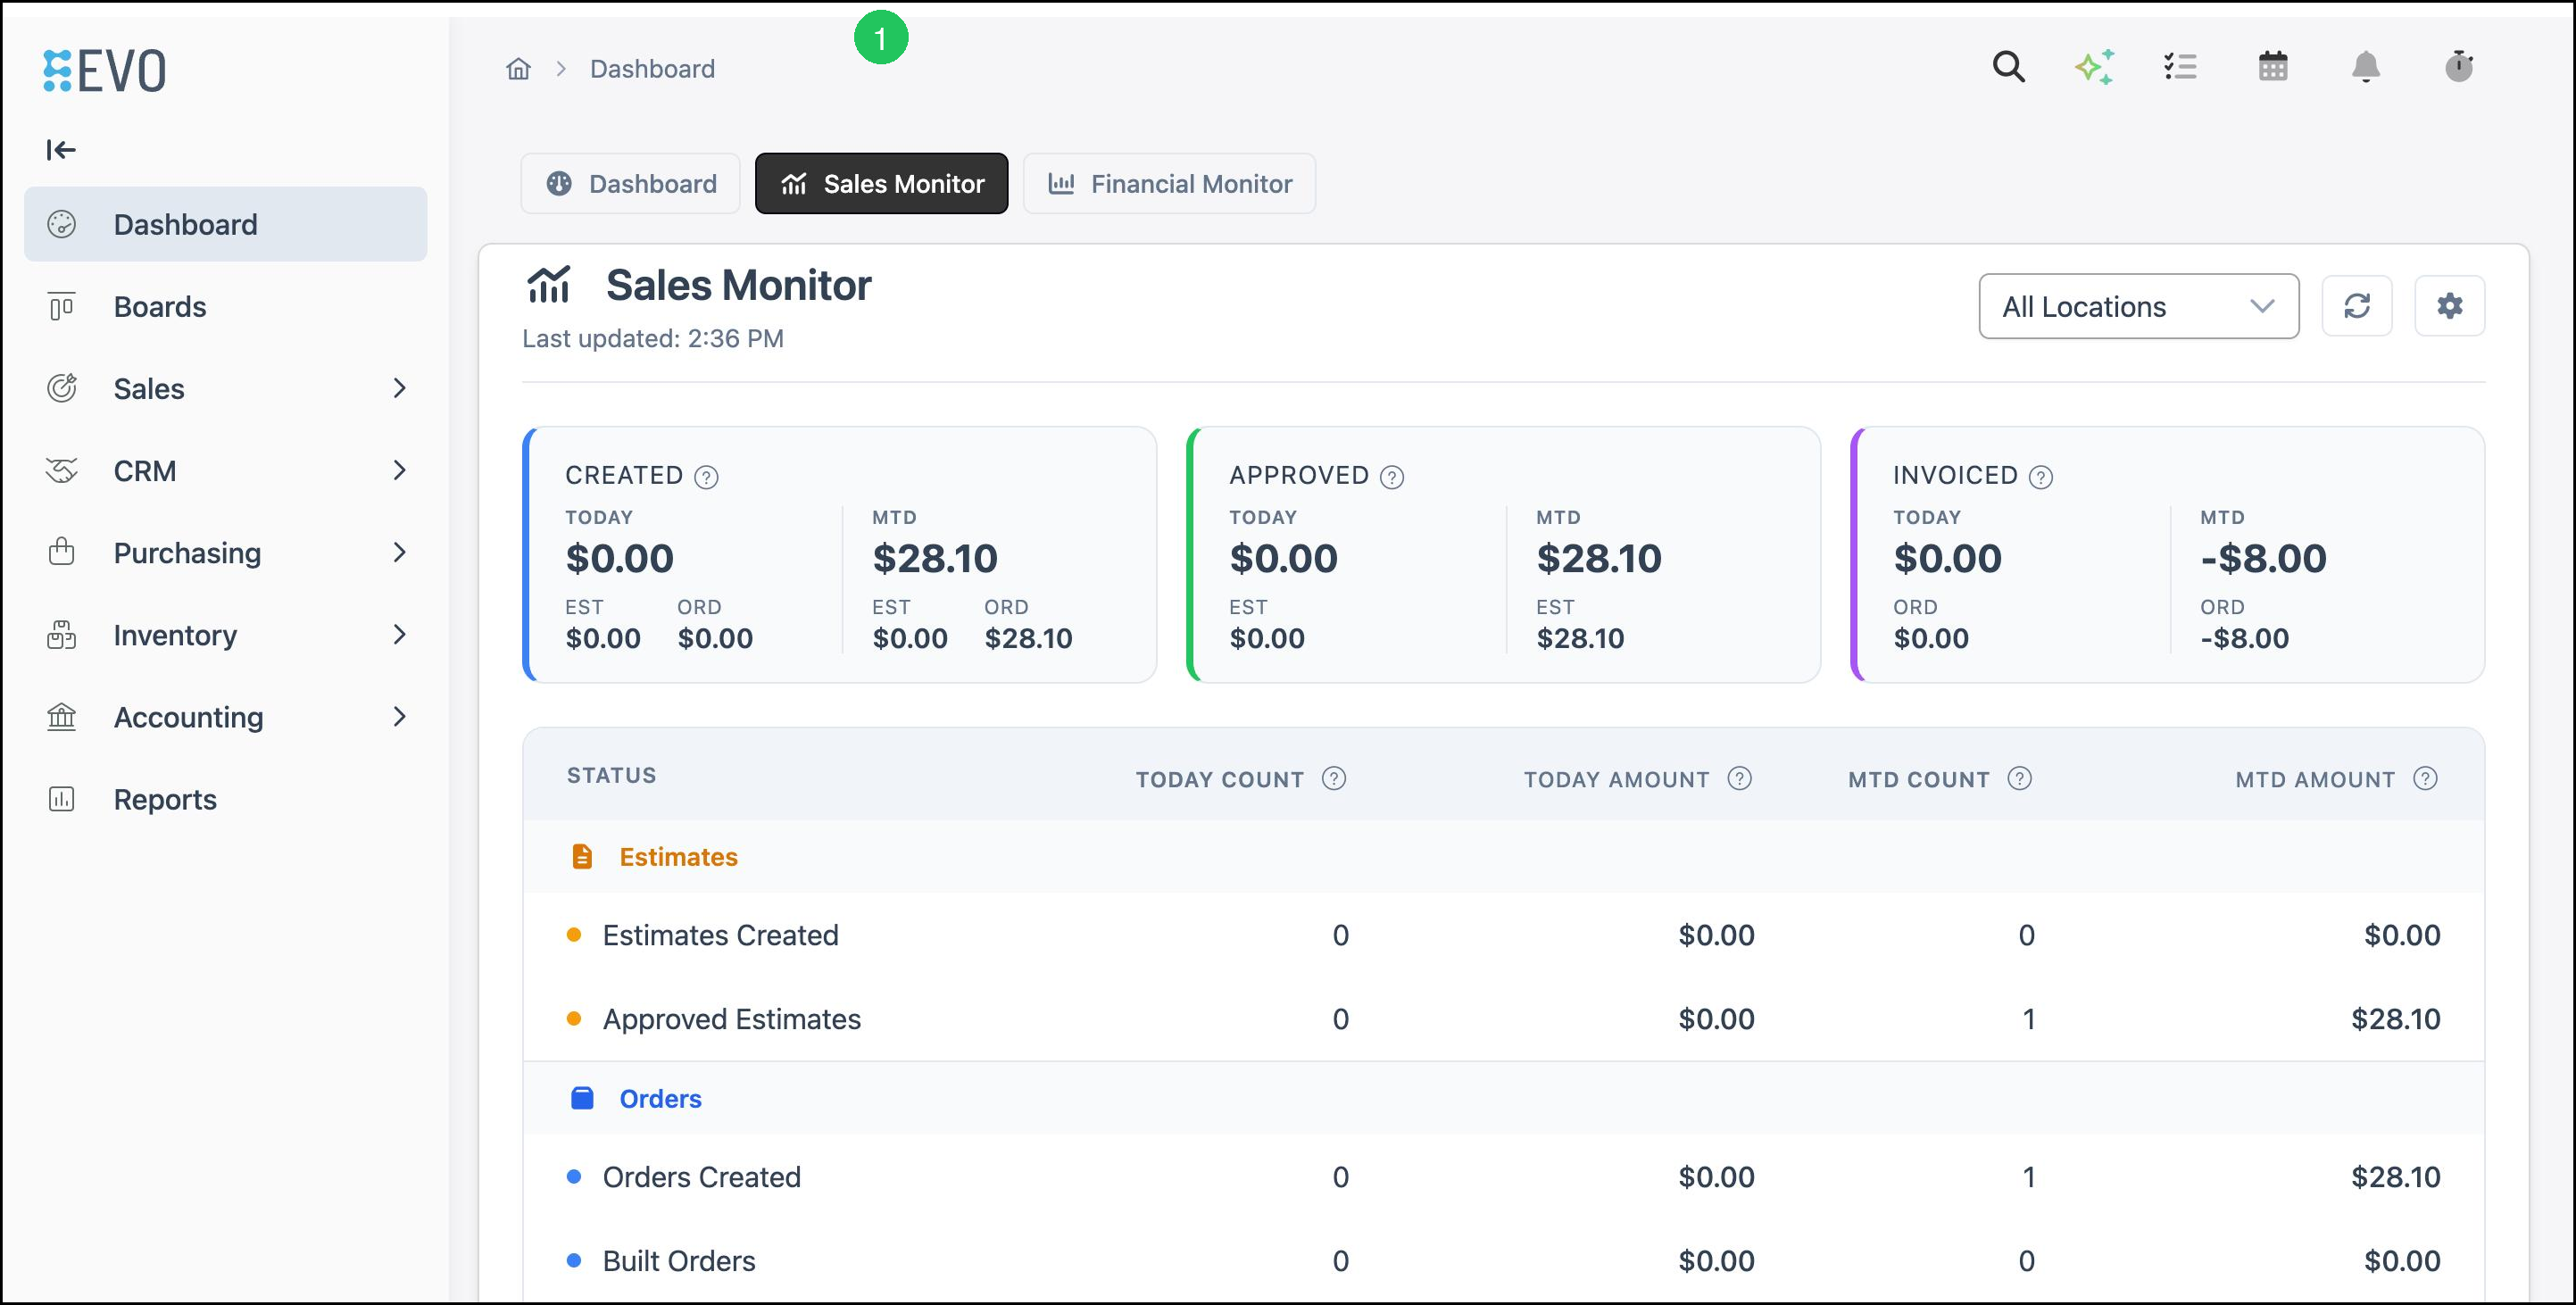Show help for CREATED card
This screenshot has width=2576, height=1305.
tap(706, 477)
